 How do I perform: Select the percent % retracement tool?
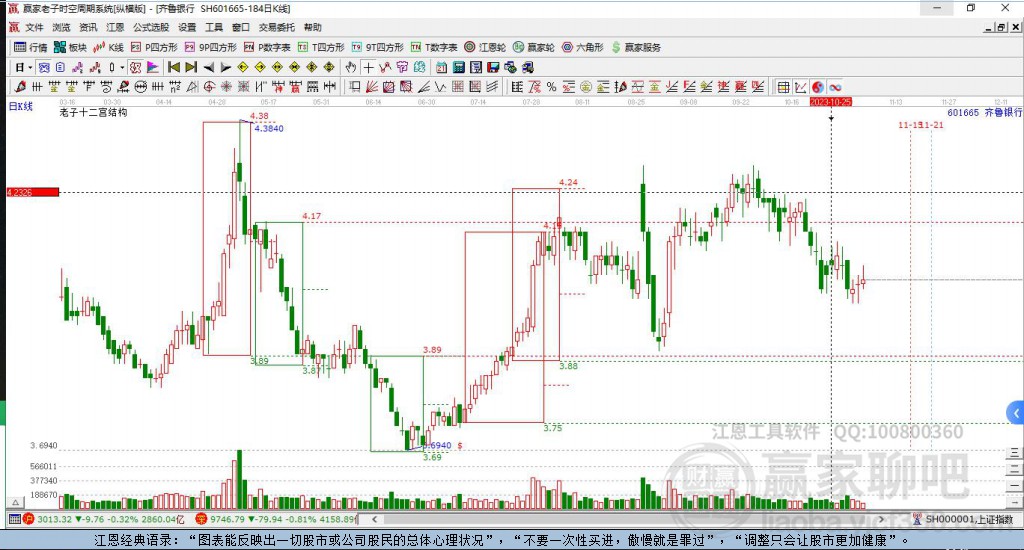(x=551, y=87)
